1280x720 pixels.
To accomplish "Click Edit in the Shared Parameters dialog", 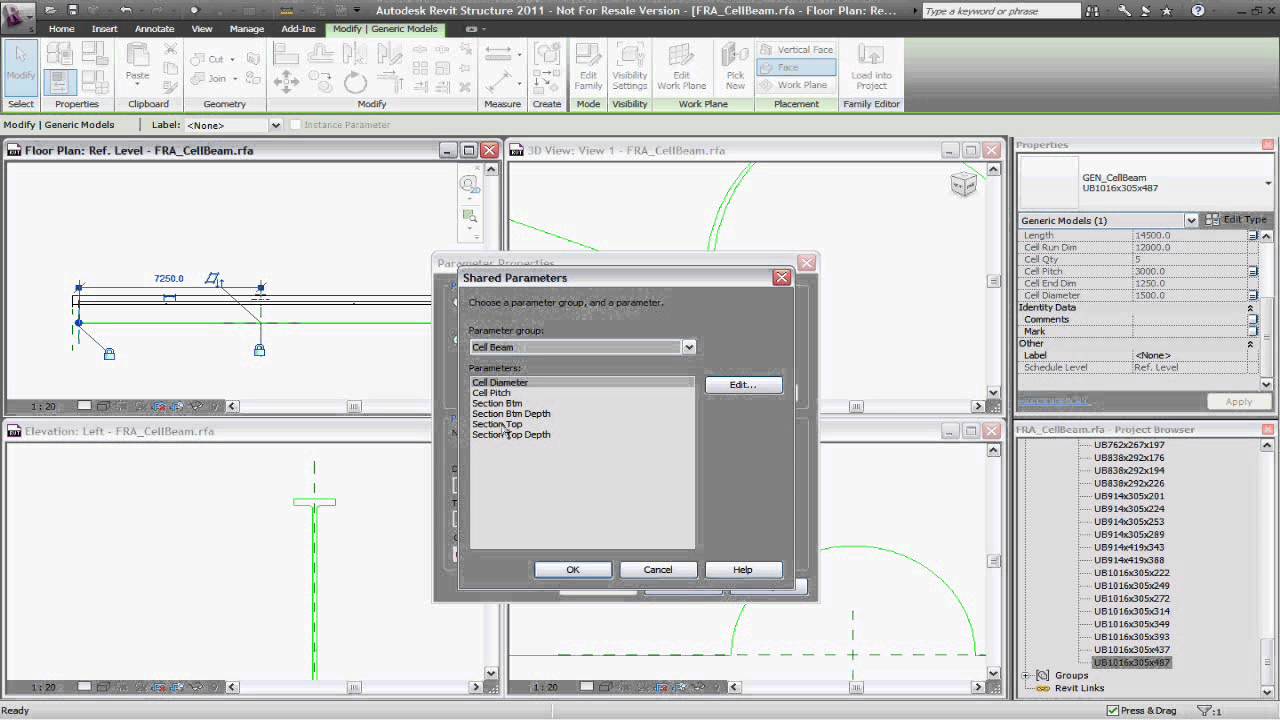I will [743, 384].
